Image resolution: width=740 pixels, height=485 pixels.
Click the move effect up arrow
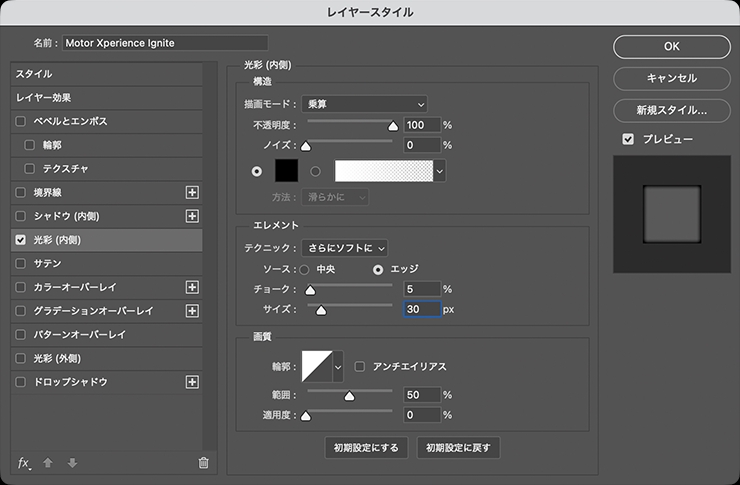[48, 462]
